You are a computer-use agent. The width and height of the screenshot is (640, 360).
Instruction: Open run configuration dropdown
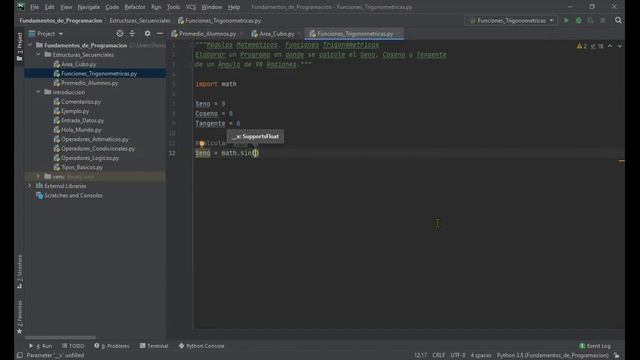pos(511,20)
